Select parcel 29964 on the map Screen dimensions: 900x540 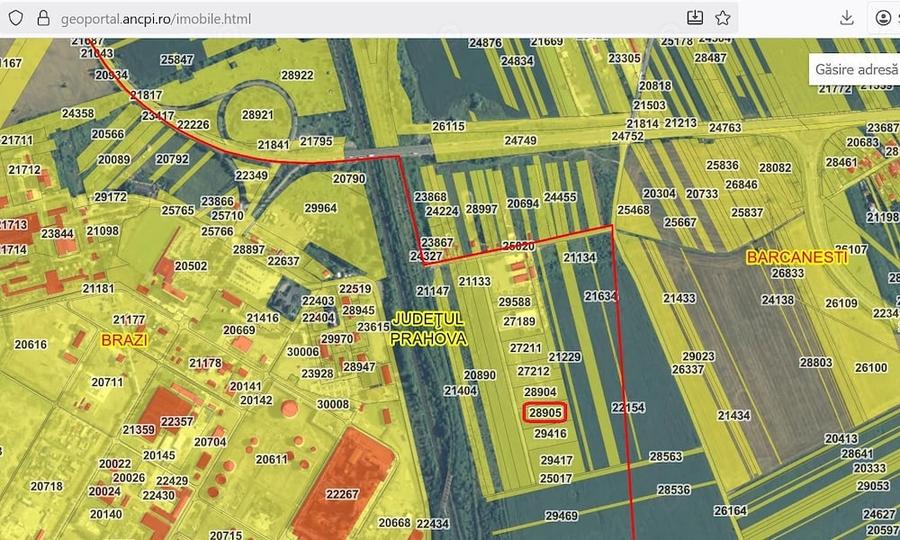click(320, 208)
